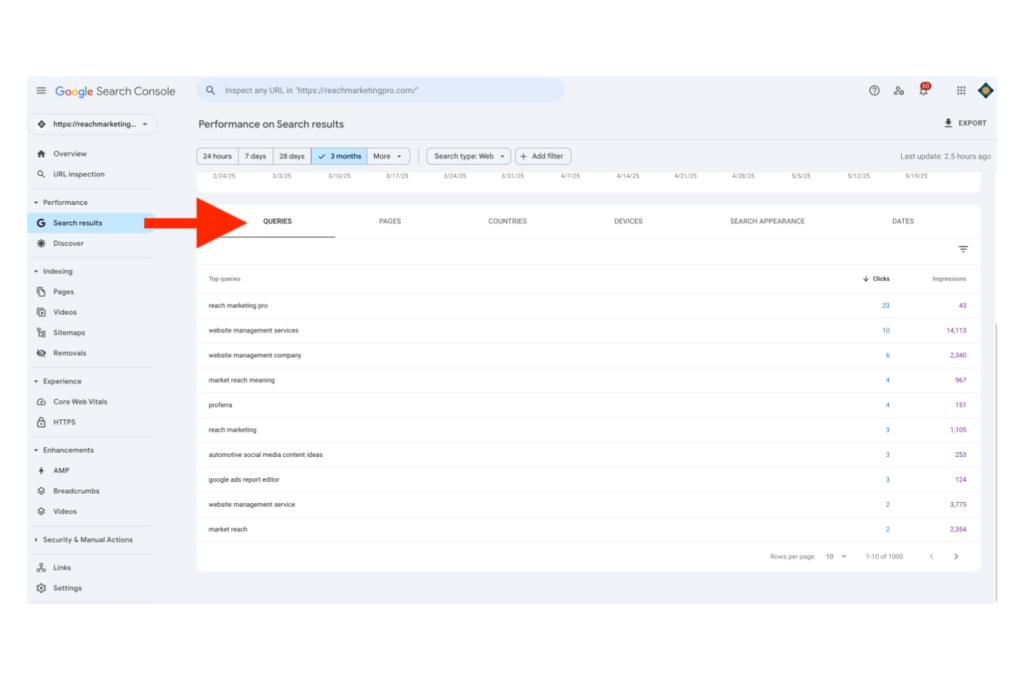This screenshot has width=1024, height=683.
Task: Open the hamburger main menu
Action: click(x=41, y=91)
